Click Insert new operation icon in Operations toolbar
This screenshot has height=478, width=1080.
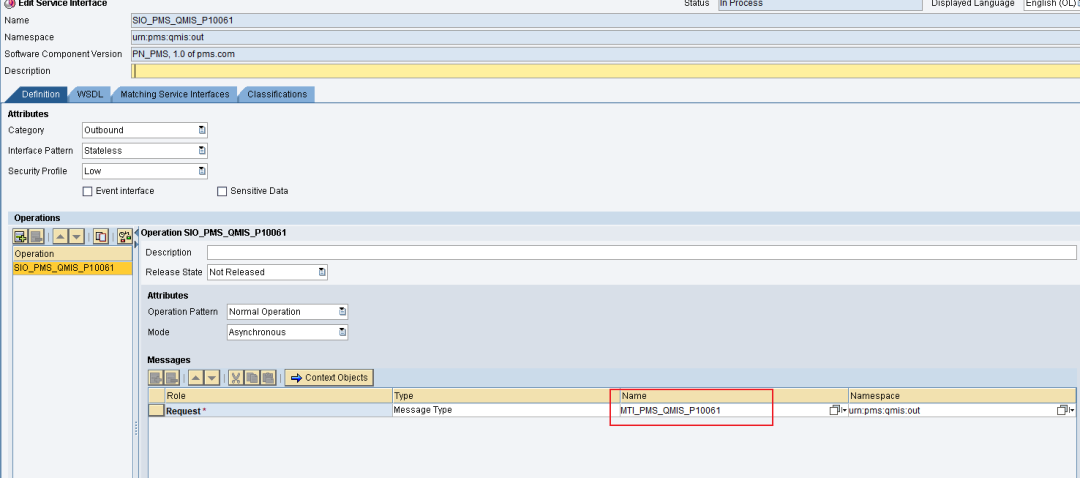point(21,236)
